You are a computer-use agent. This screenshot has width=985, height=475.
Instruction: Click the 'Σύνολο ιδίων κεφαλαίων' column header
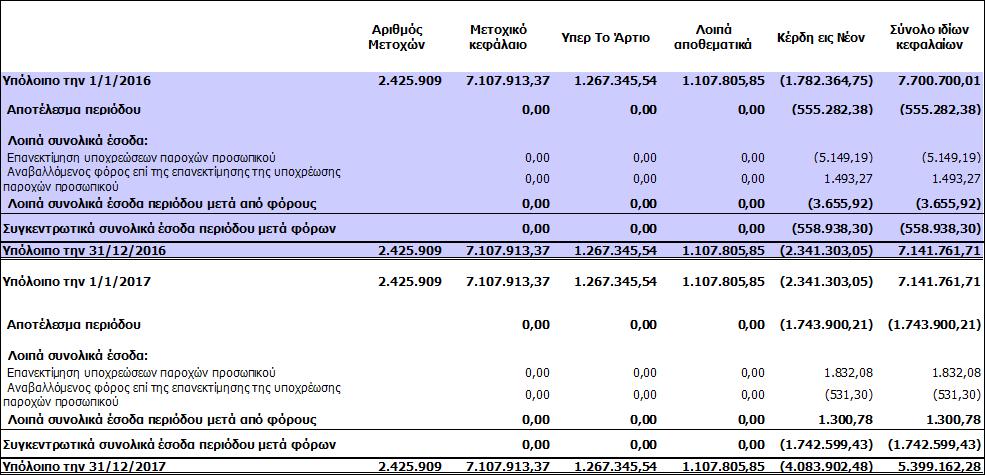pos(928,37)
